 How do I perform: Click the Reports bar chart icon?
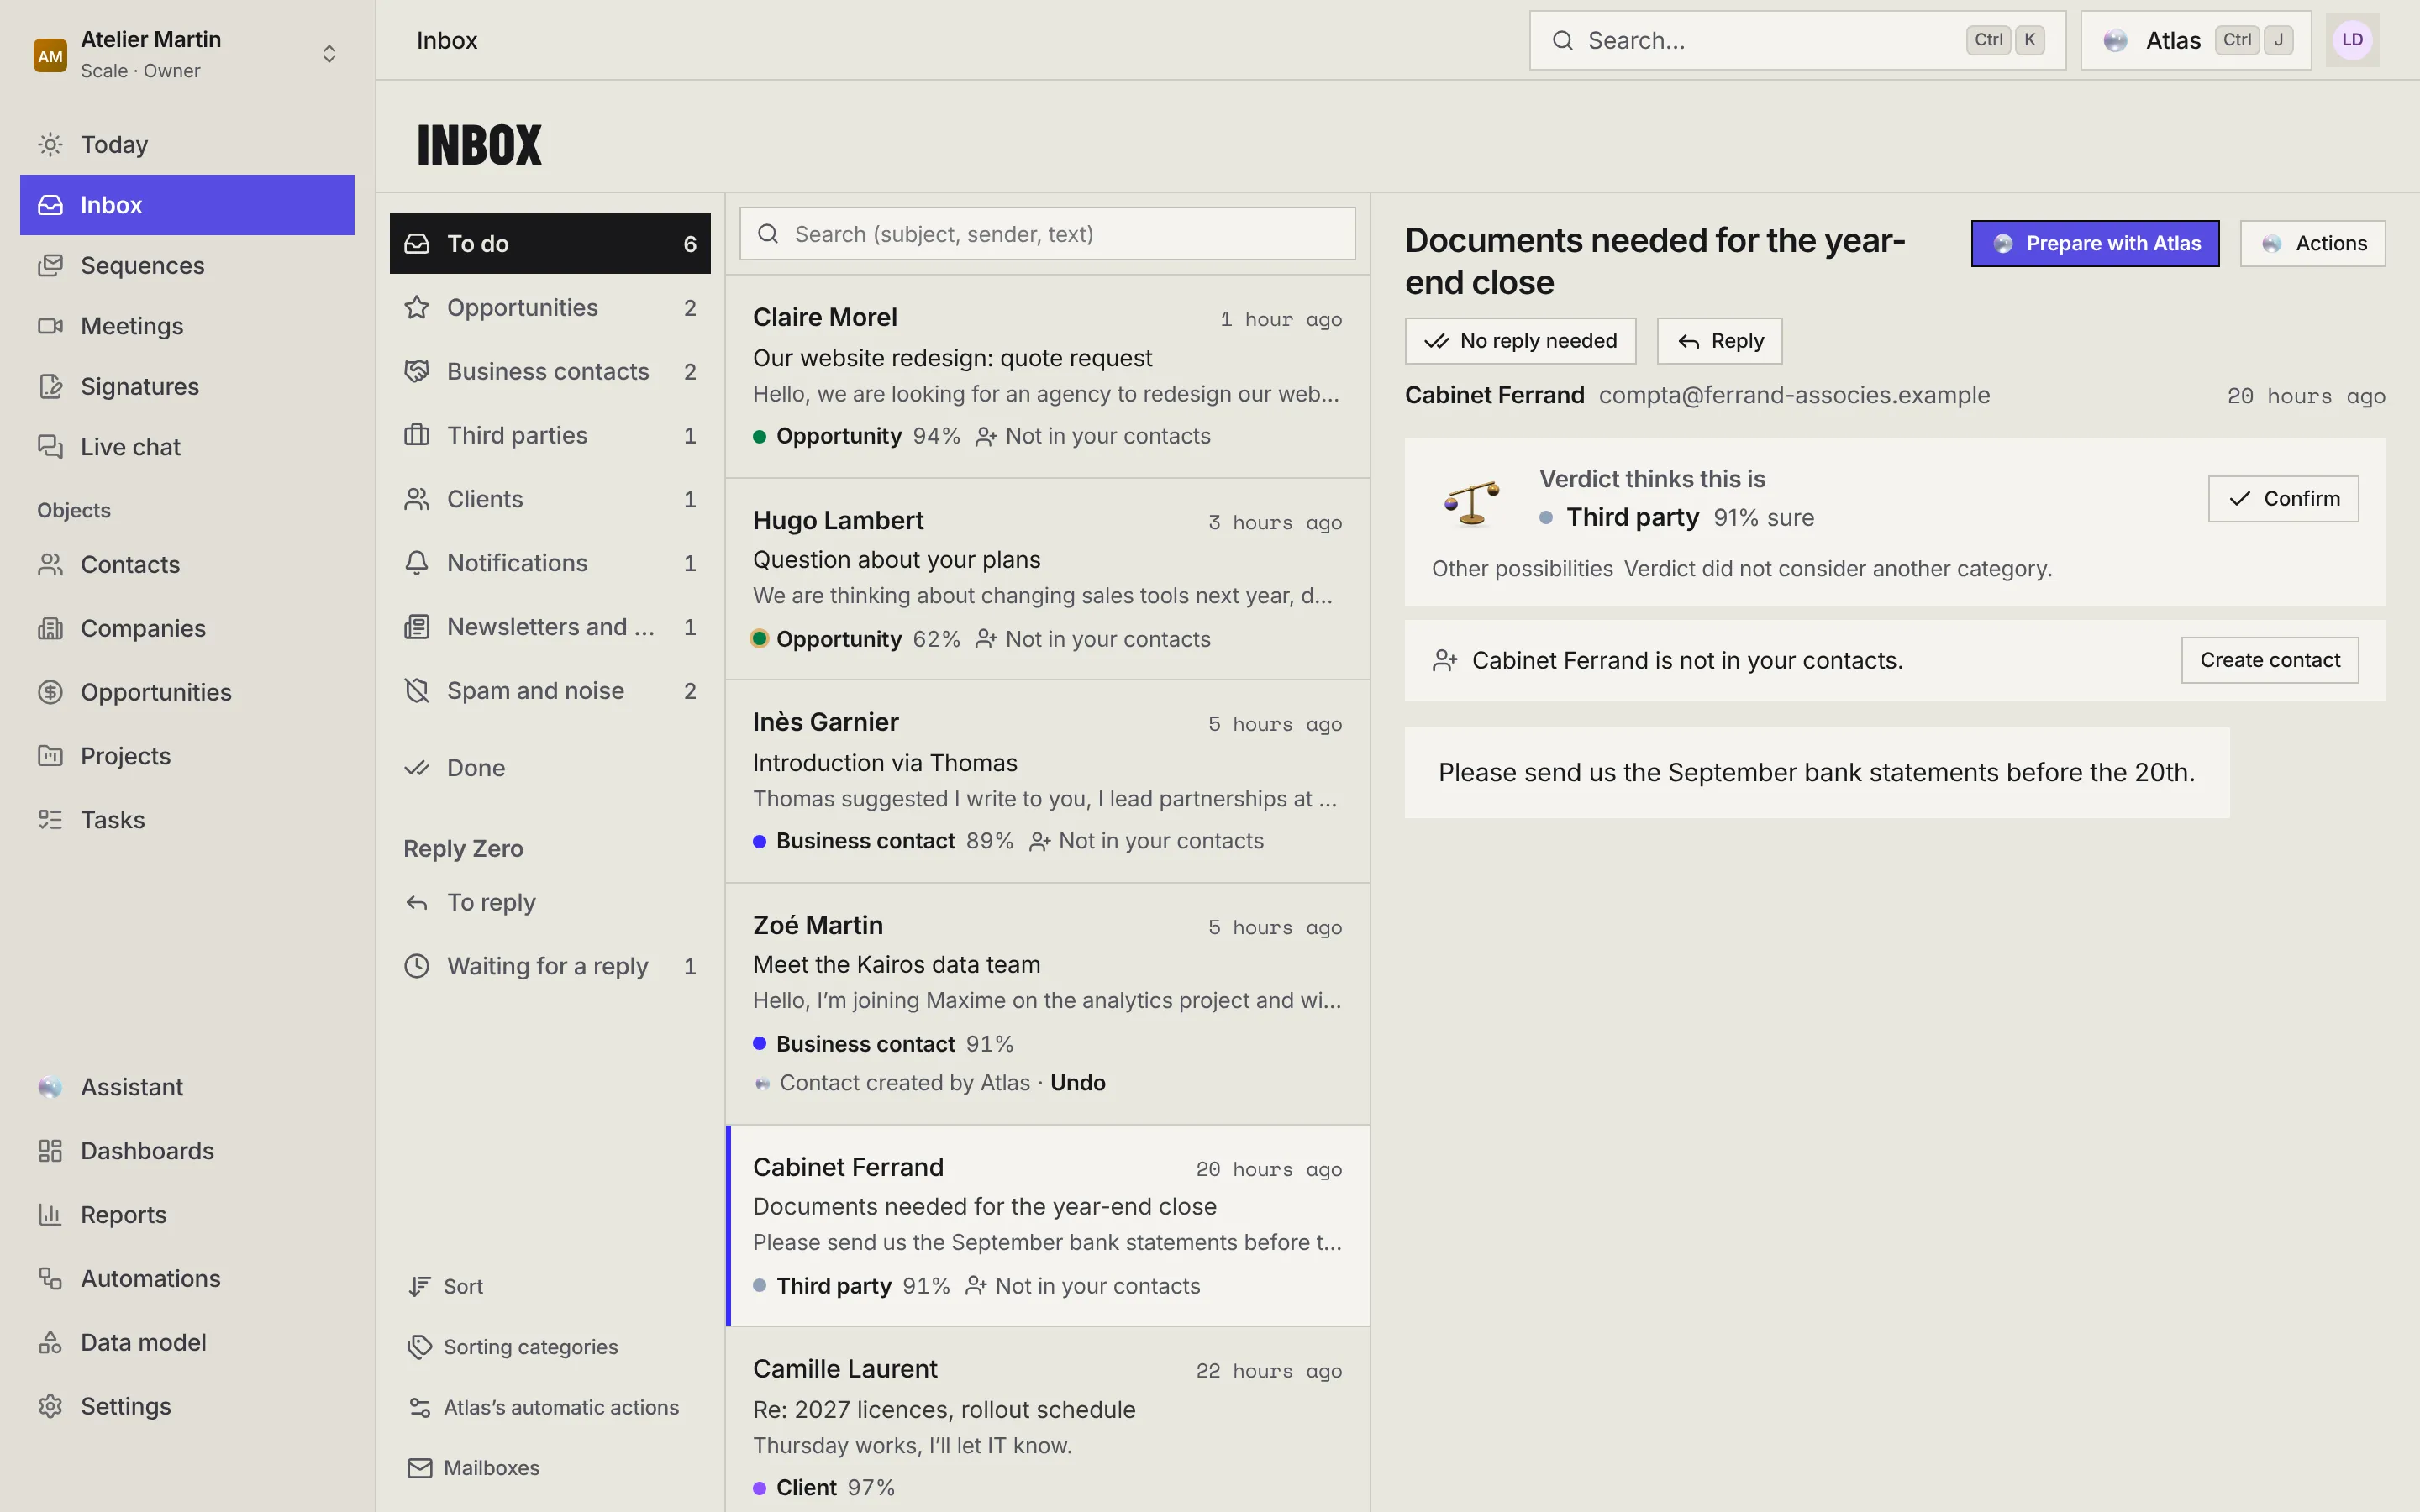50,1215
